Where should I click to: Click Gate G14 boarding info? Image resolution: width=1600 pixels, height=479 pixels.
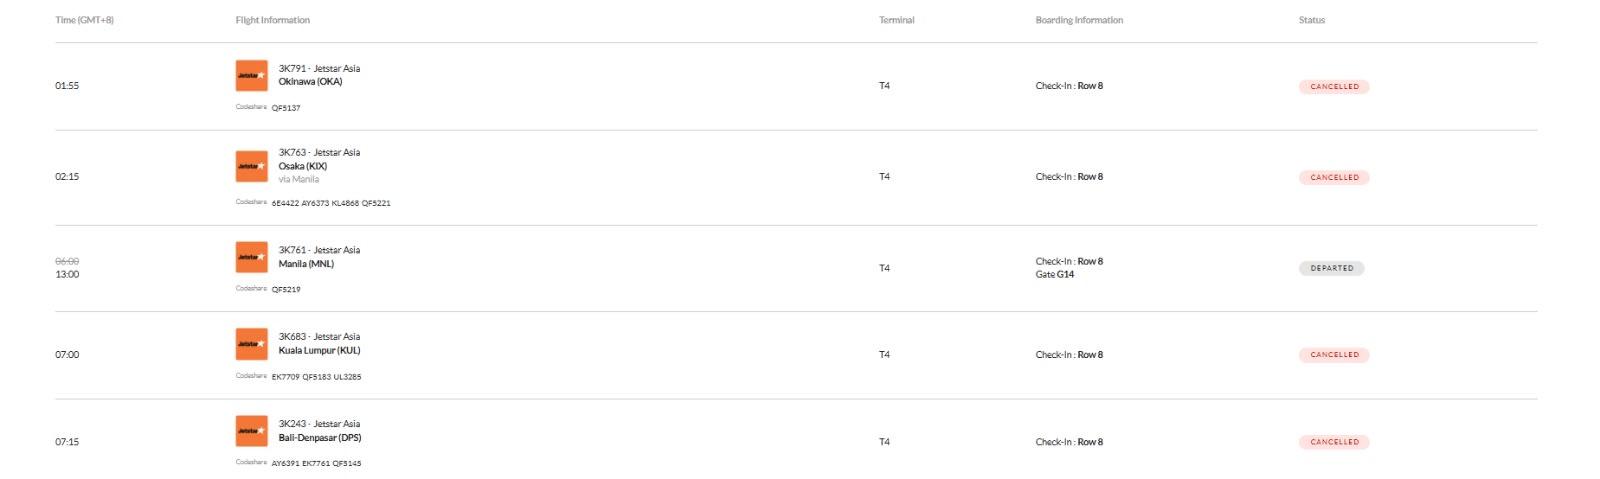click(1055, 275)
